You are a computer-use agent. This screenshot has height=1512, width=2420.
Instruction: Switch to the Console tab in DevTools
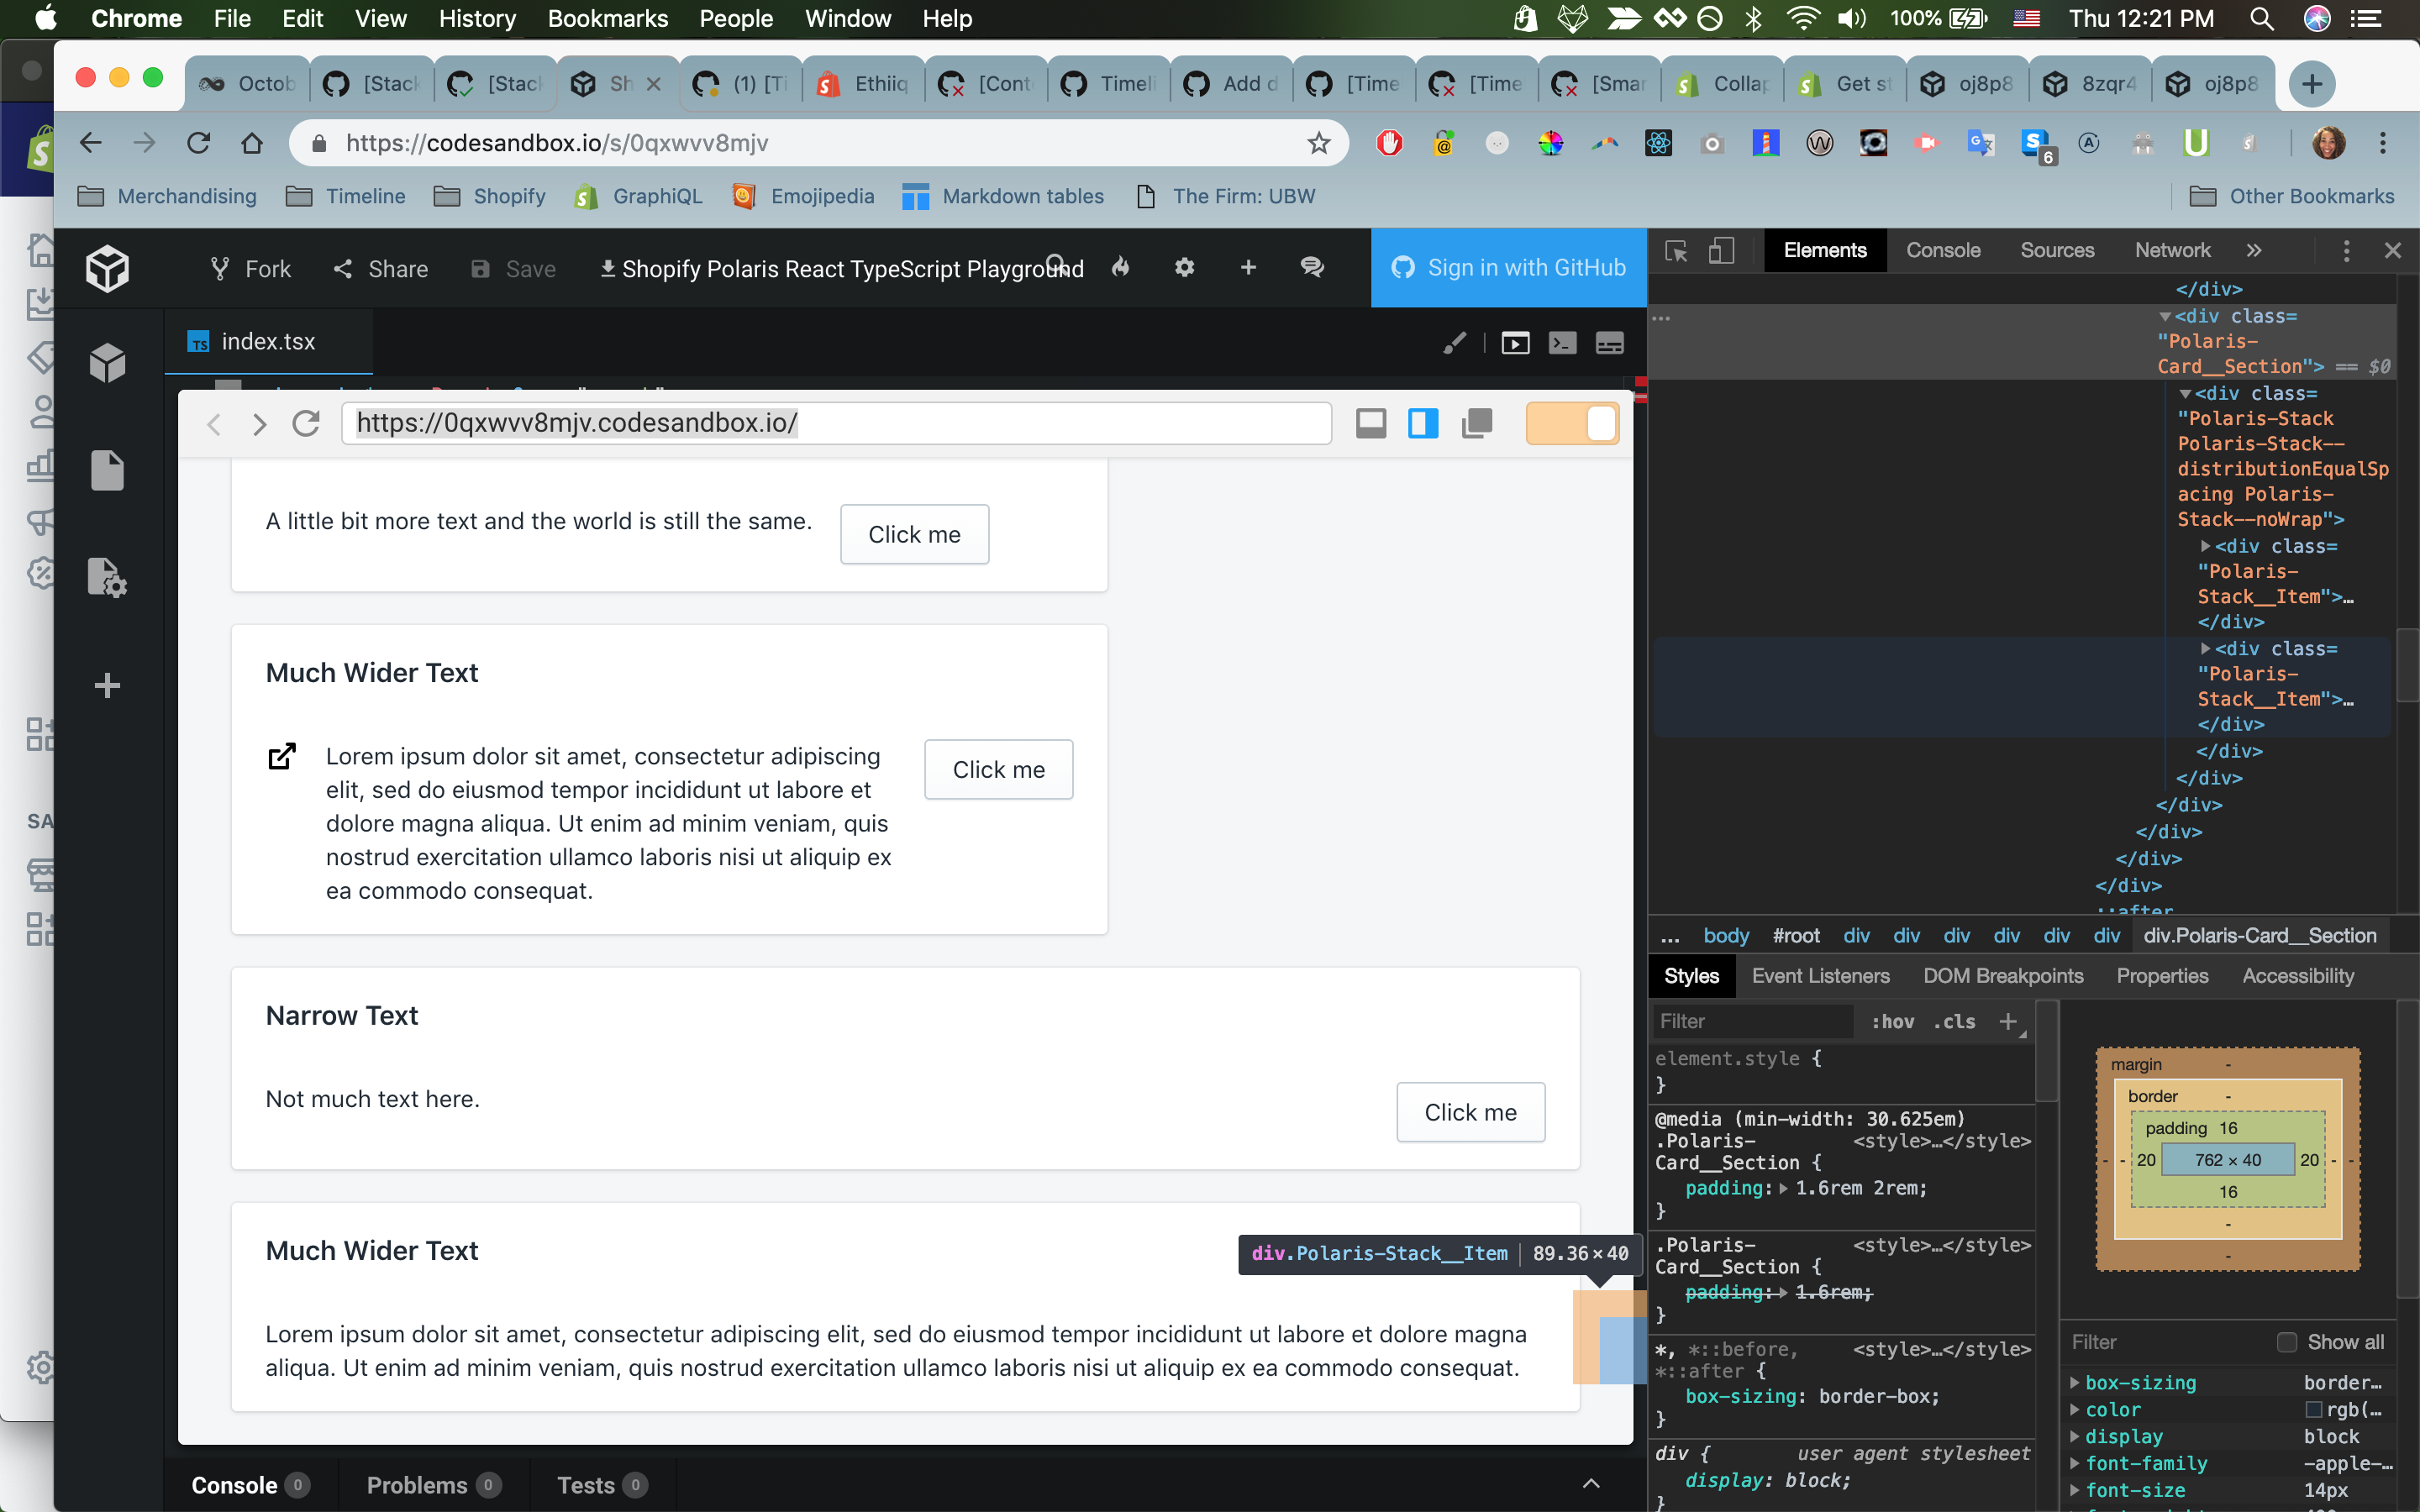(1943, 250)
